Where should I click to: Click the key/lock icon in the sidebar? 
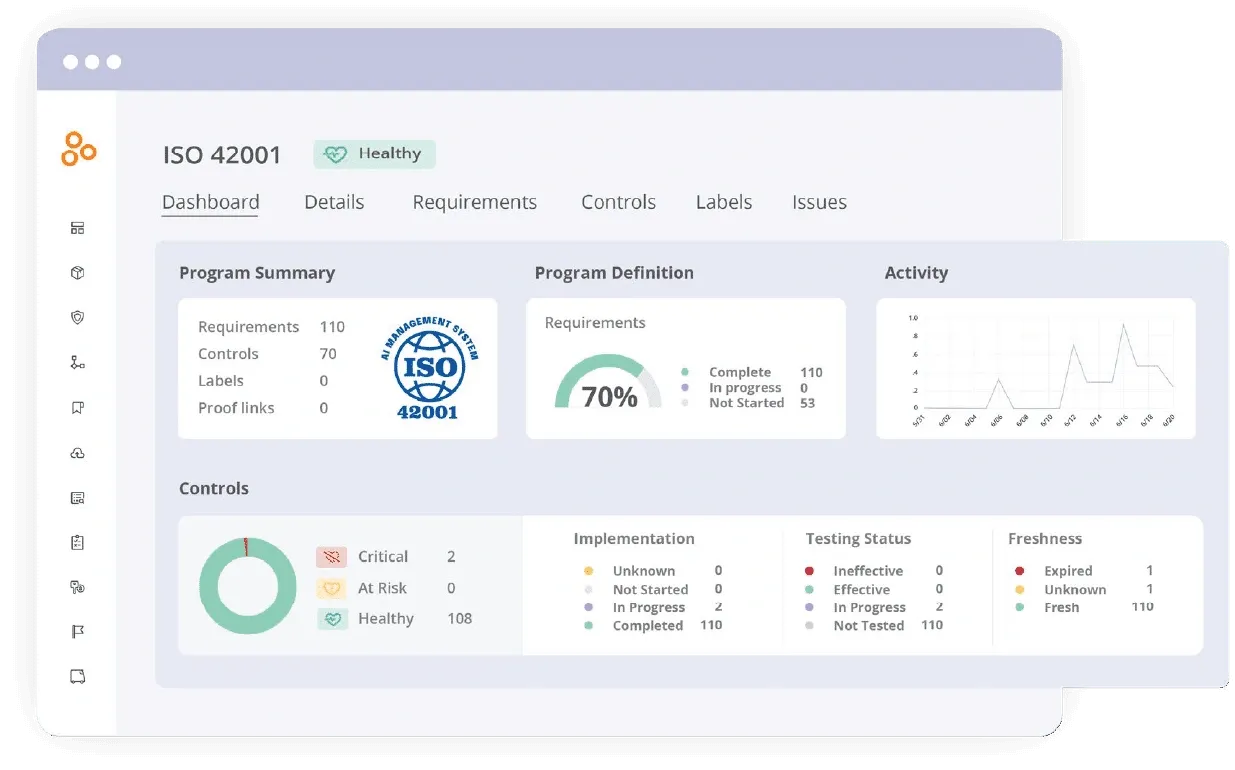click(77, 587)
